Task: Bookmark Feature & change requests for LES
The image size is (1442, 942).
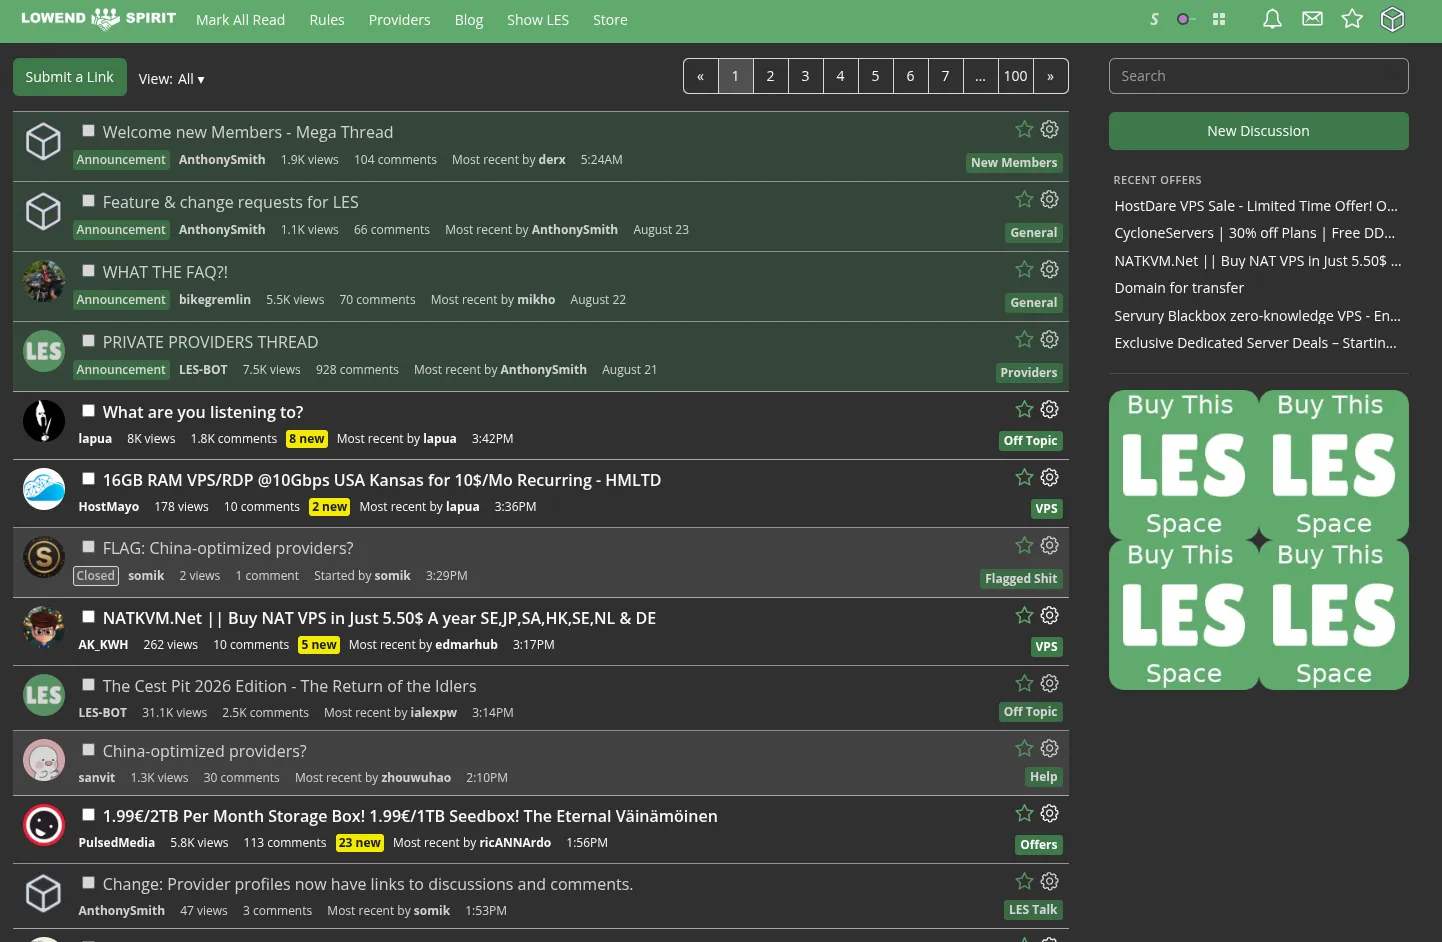Action: click(1024, 199)
